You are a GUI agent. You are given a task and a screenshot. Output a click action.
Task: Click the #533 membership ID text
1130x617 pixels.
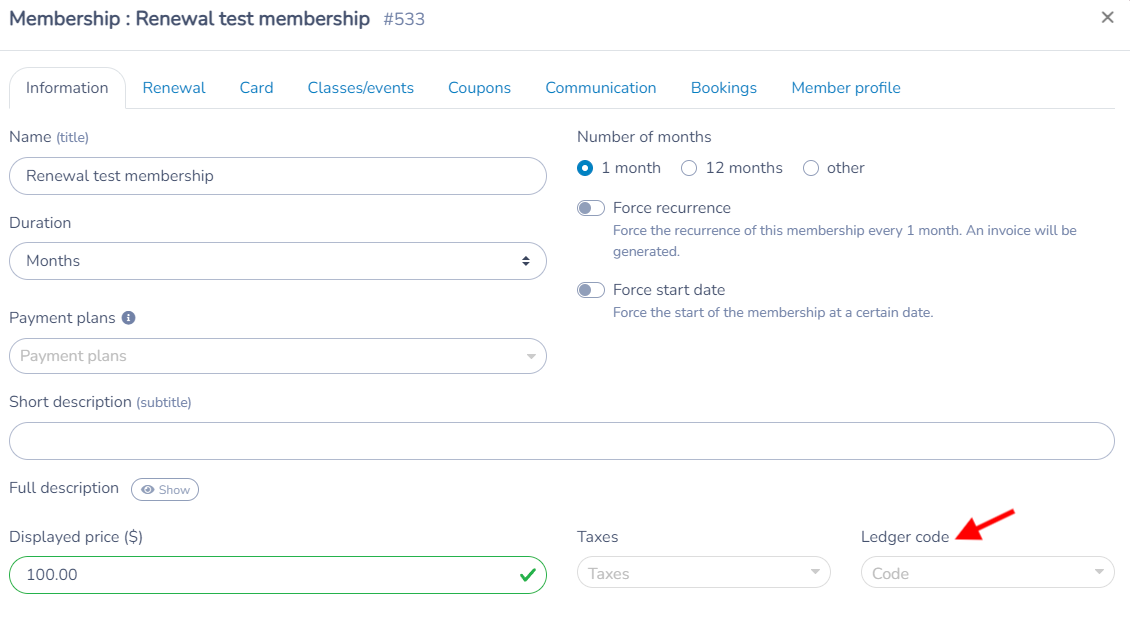404,19
